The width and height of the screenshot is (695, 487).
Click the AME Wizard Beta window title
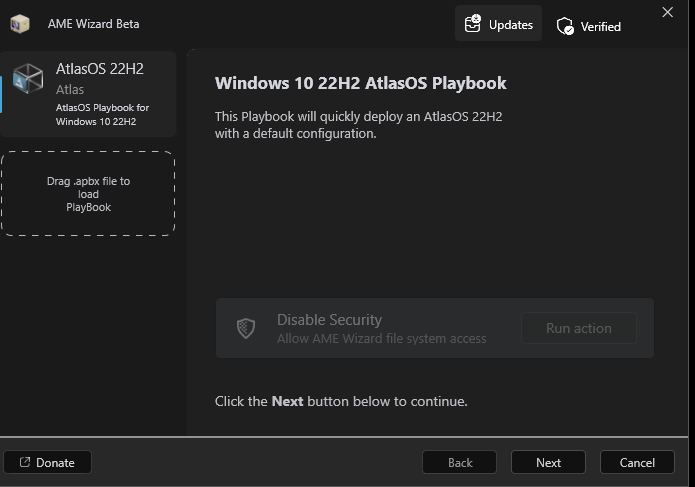[x=94, y=24]
